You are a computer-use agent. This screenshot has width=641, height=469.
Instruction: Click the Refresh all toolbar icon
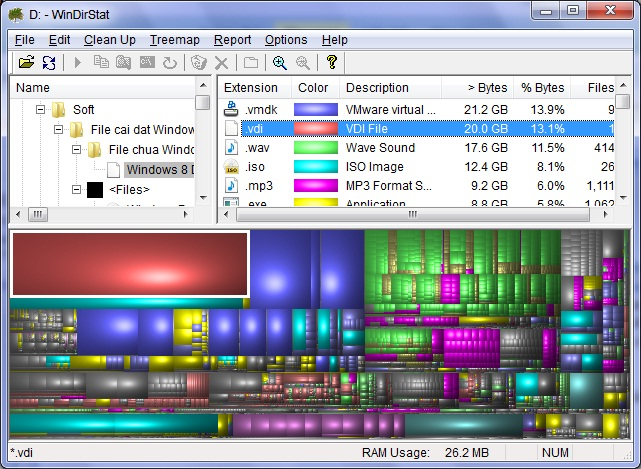pyautogui.click(x=49, y=63)
